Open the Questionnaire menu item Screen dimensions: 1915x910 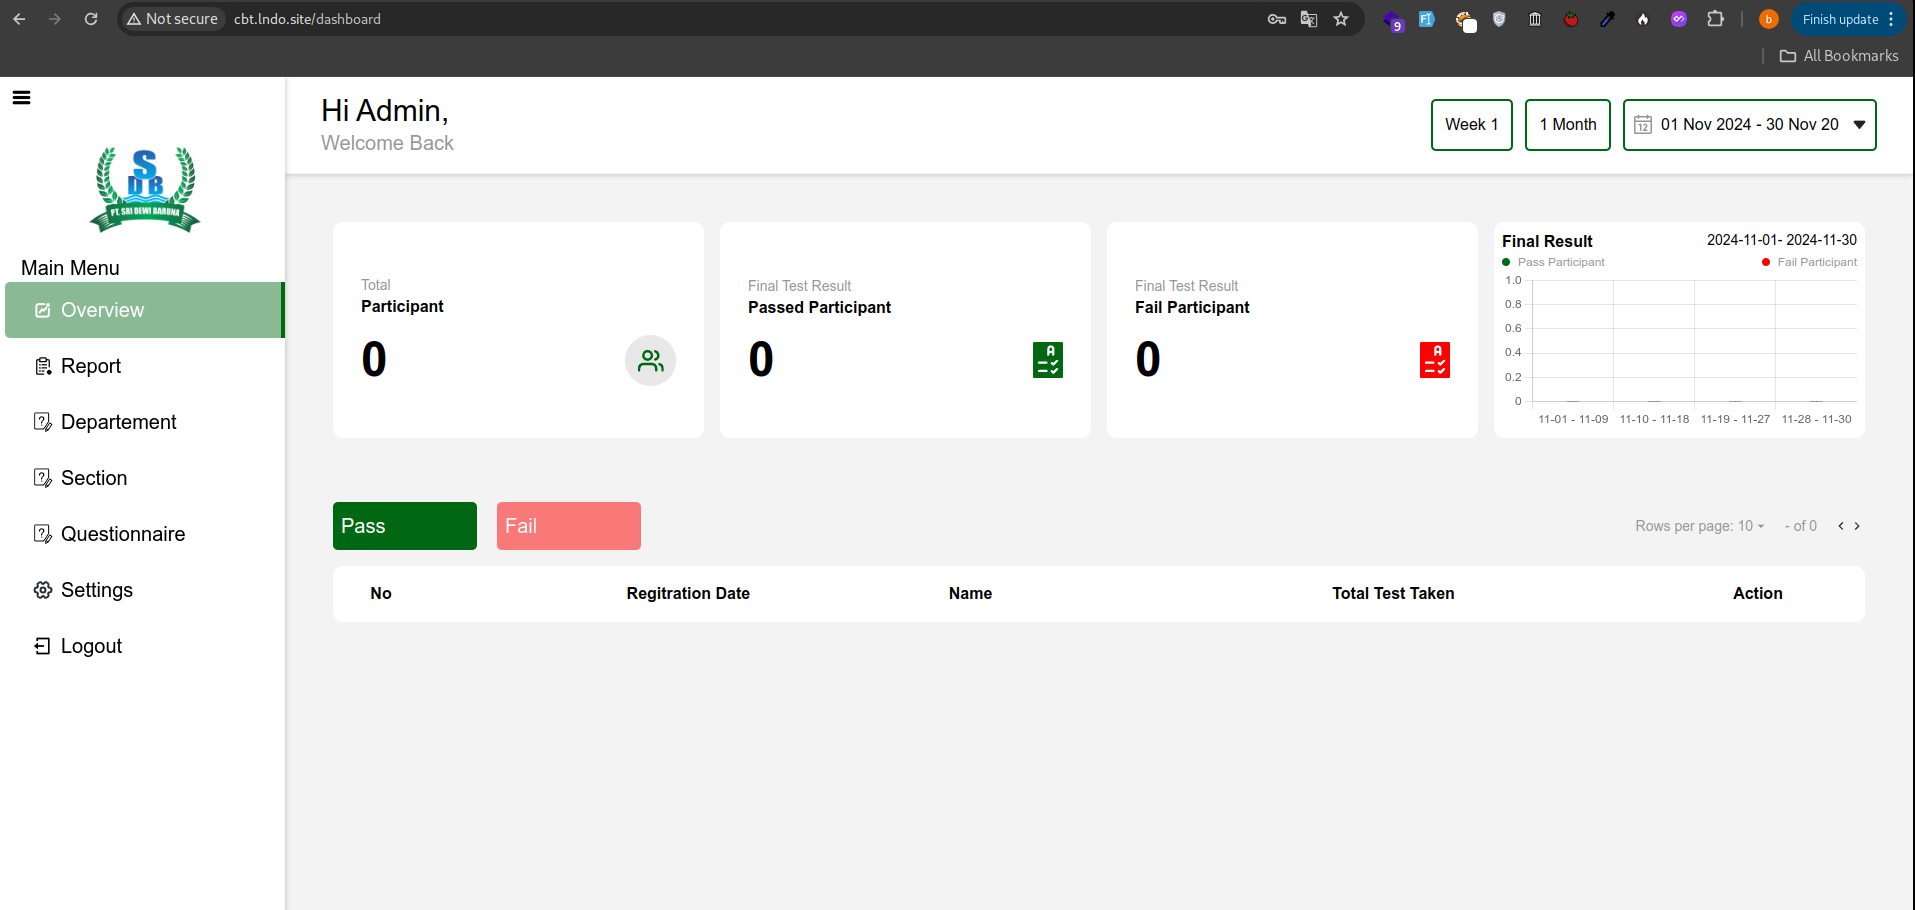click(122, 534)
